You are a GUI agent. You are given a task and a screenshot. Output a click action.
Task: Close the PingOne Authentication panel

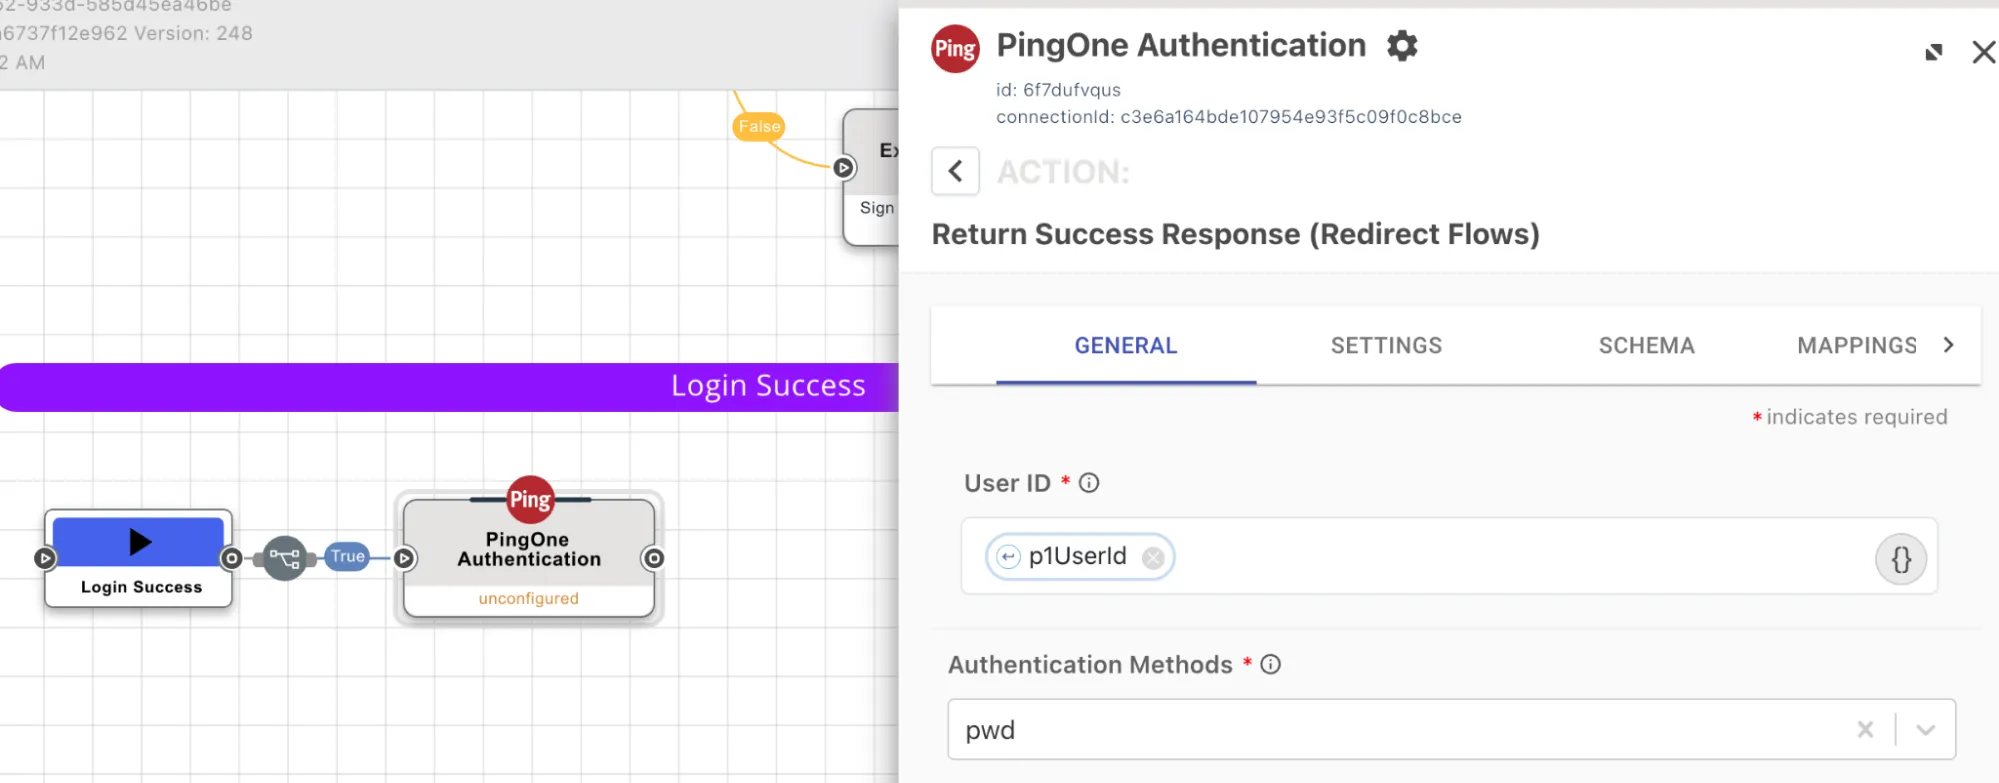(x=1984, y=52)
